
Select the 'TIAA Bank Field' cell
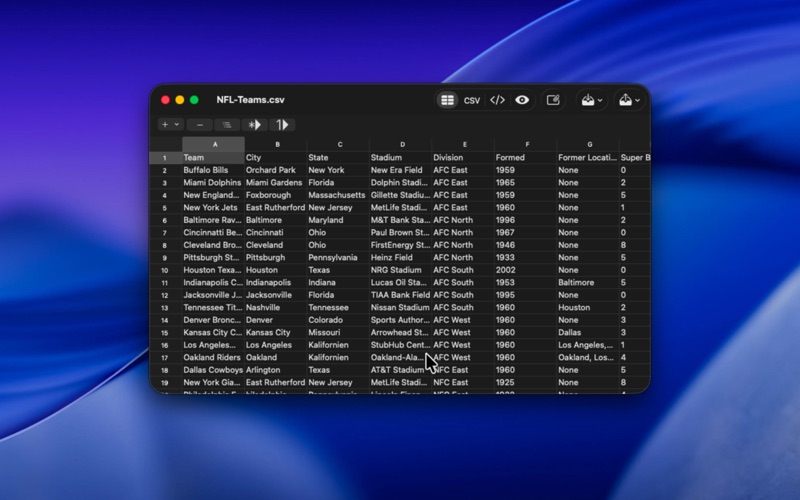click(401, 295)
